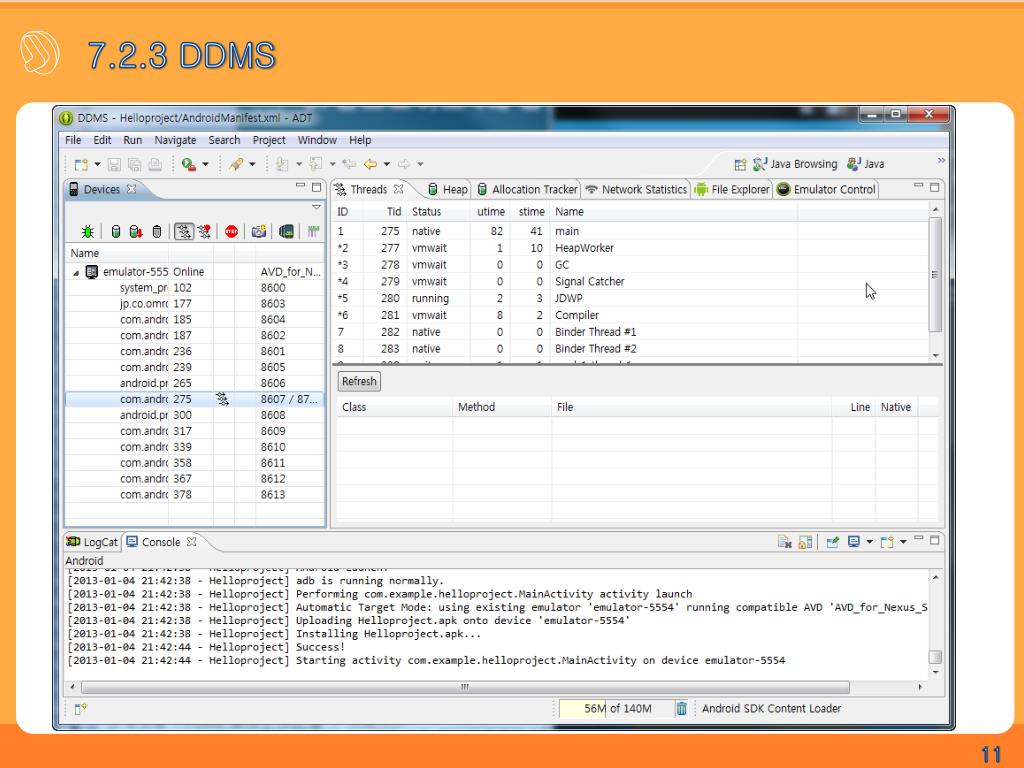Switch to the Allocation Tracker tab
1024x768 pixels.
point(528,189)
